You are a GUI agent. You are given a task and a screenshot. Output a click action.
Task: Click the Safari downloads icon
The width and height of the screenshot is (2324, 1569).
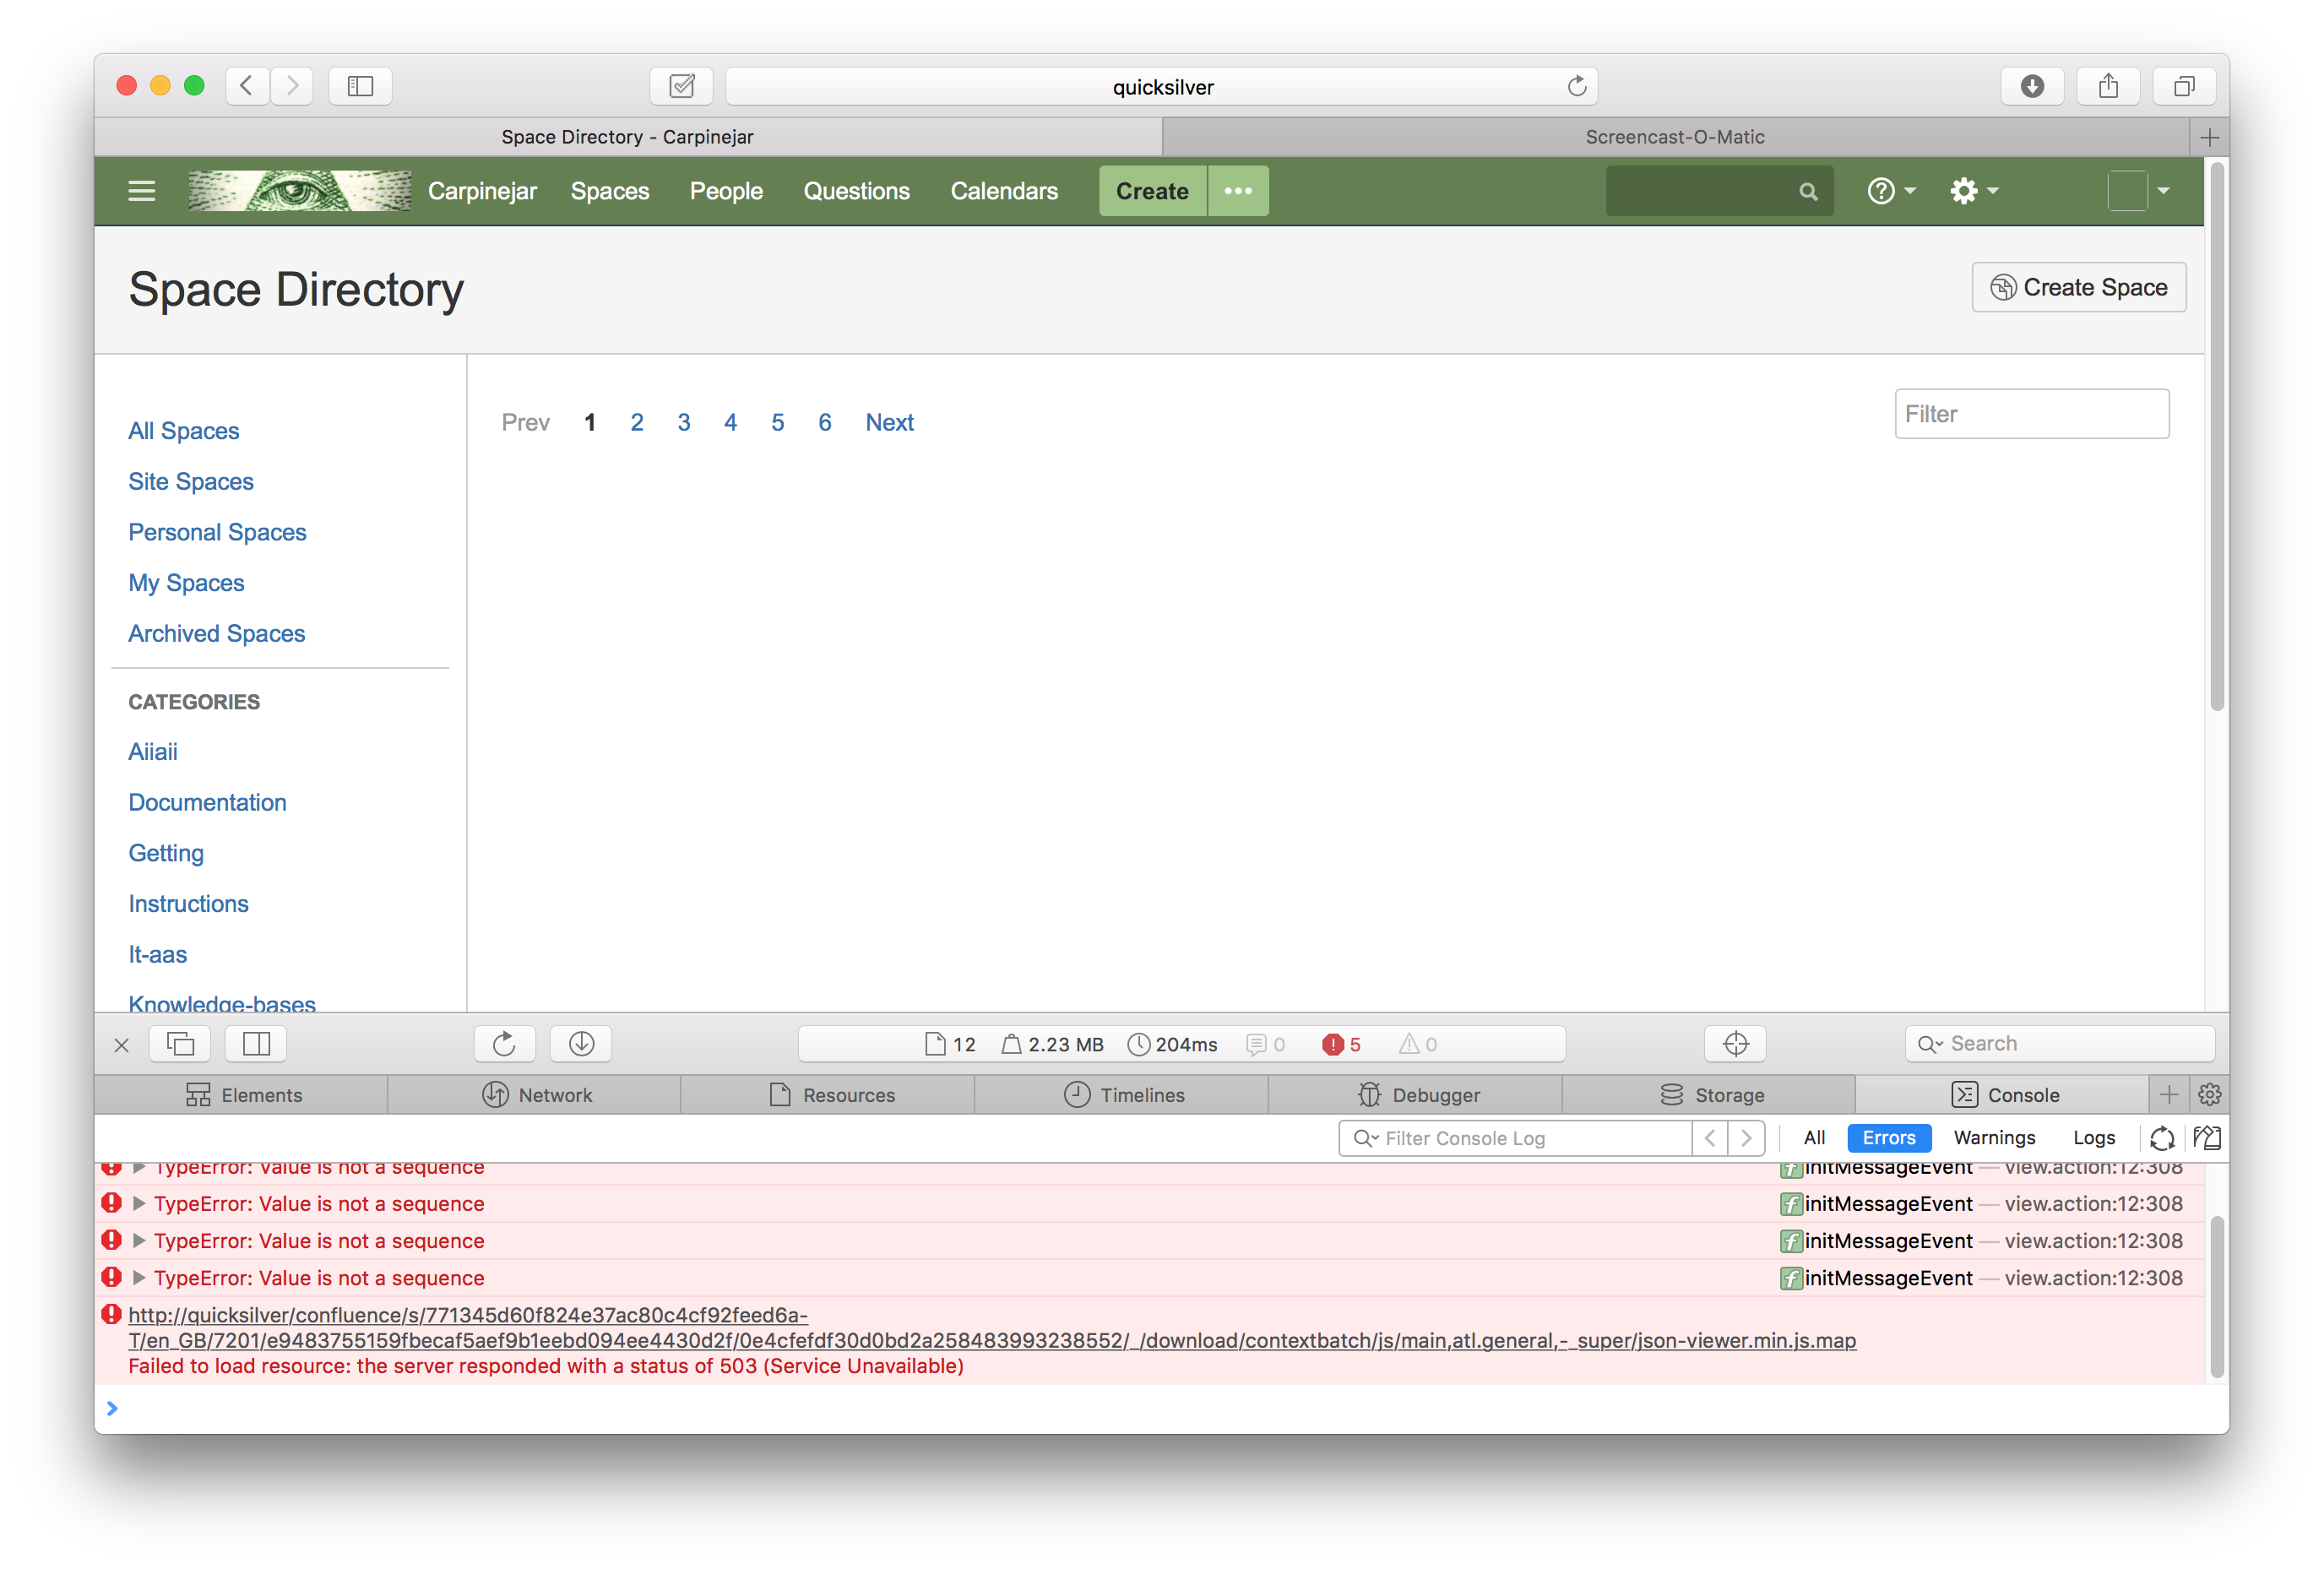click(x=2032, y=86)
